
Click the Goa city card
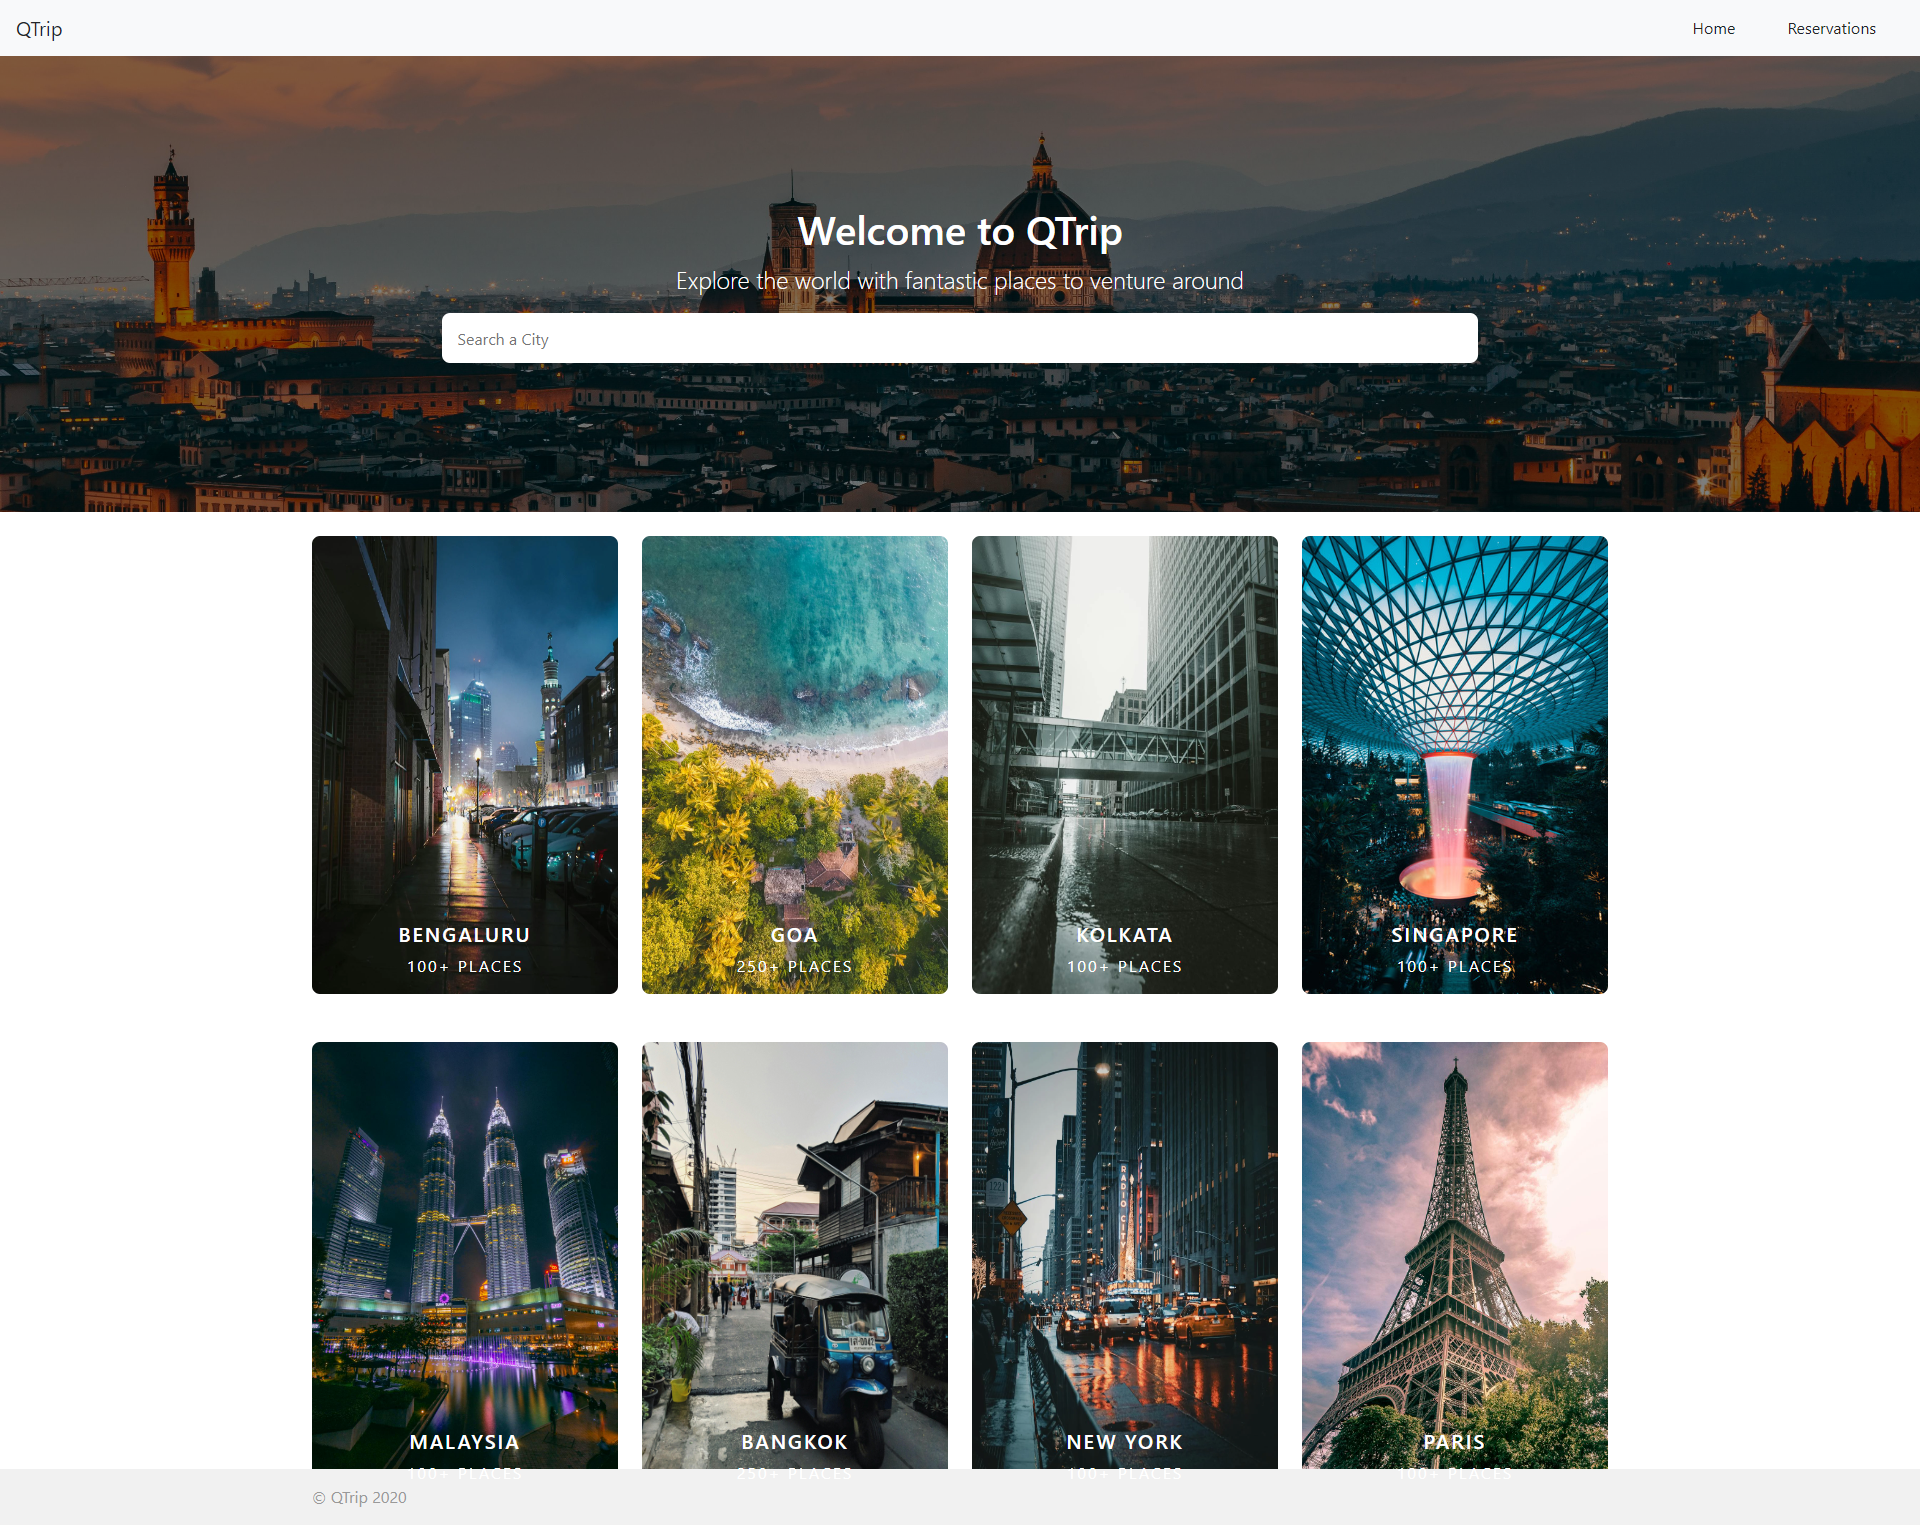(x=795, y=764)
